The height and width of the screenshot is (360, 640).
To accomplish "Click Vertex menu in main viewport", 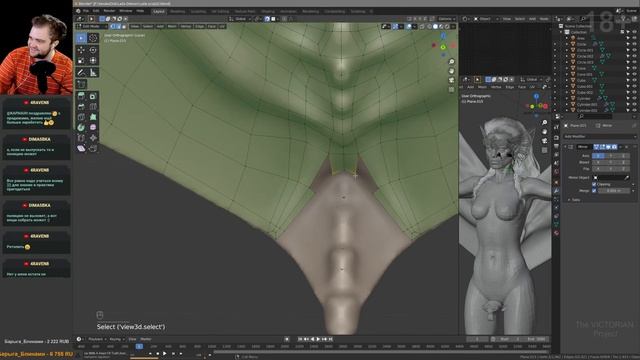I will click(186, 27).
